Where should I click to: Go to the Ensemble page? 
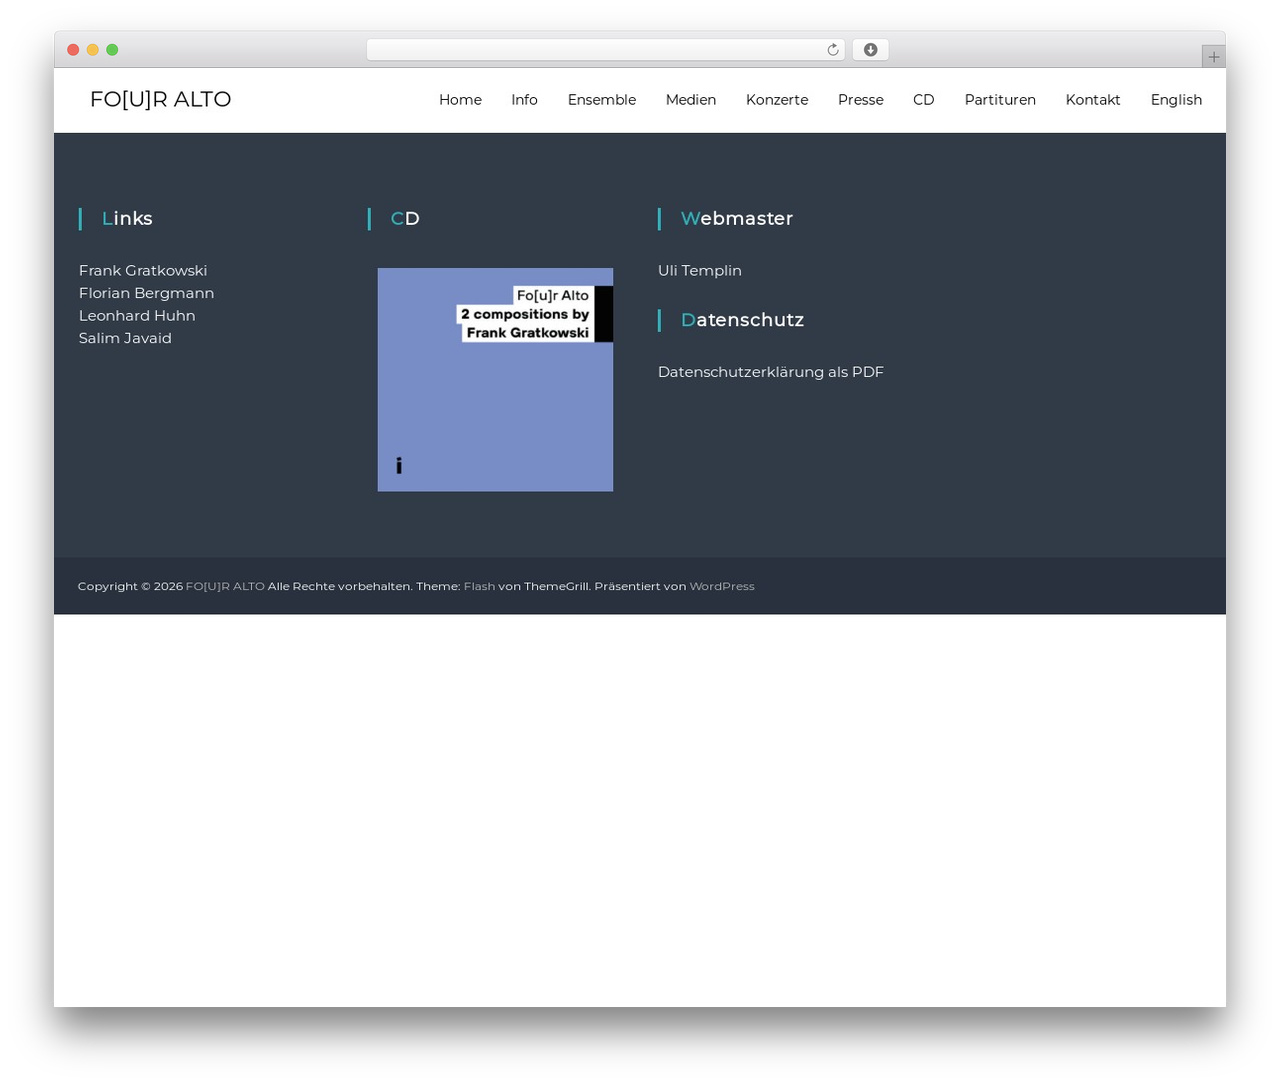pyautogui.click(x=602, y=100)
